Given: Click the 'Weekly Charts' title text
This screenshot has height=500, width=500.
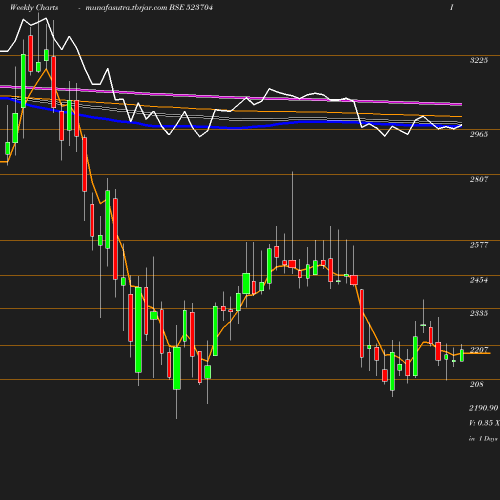Looking at the screenshot, I should click(34, 7).
